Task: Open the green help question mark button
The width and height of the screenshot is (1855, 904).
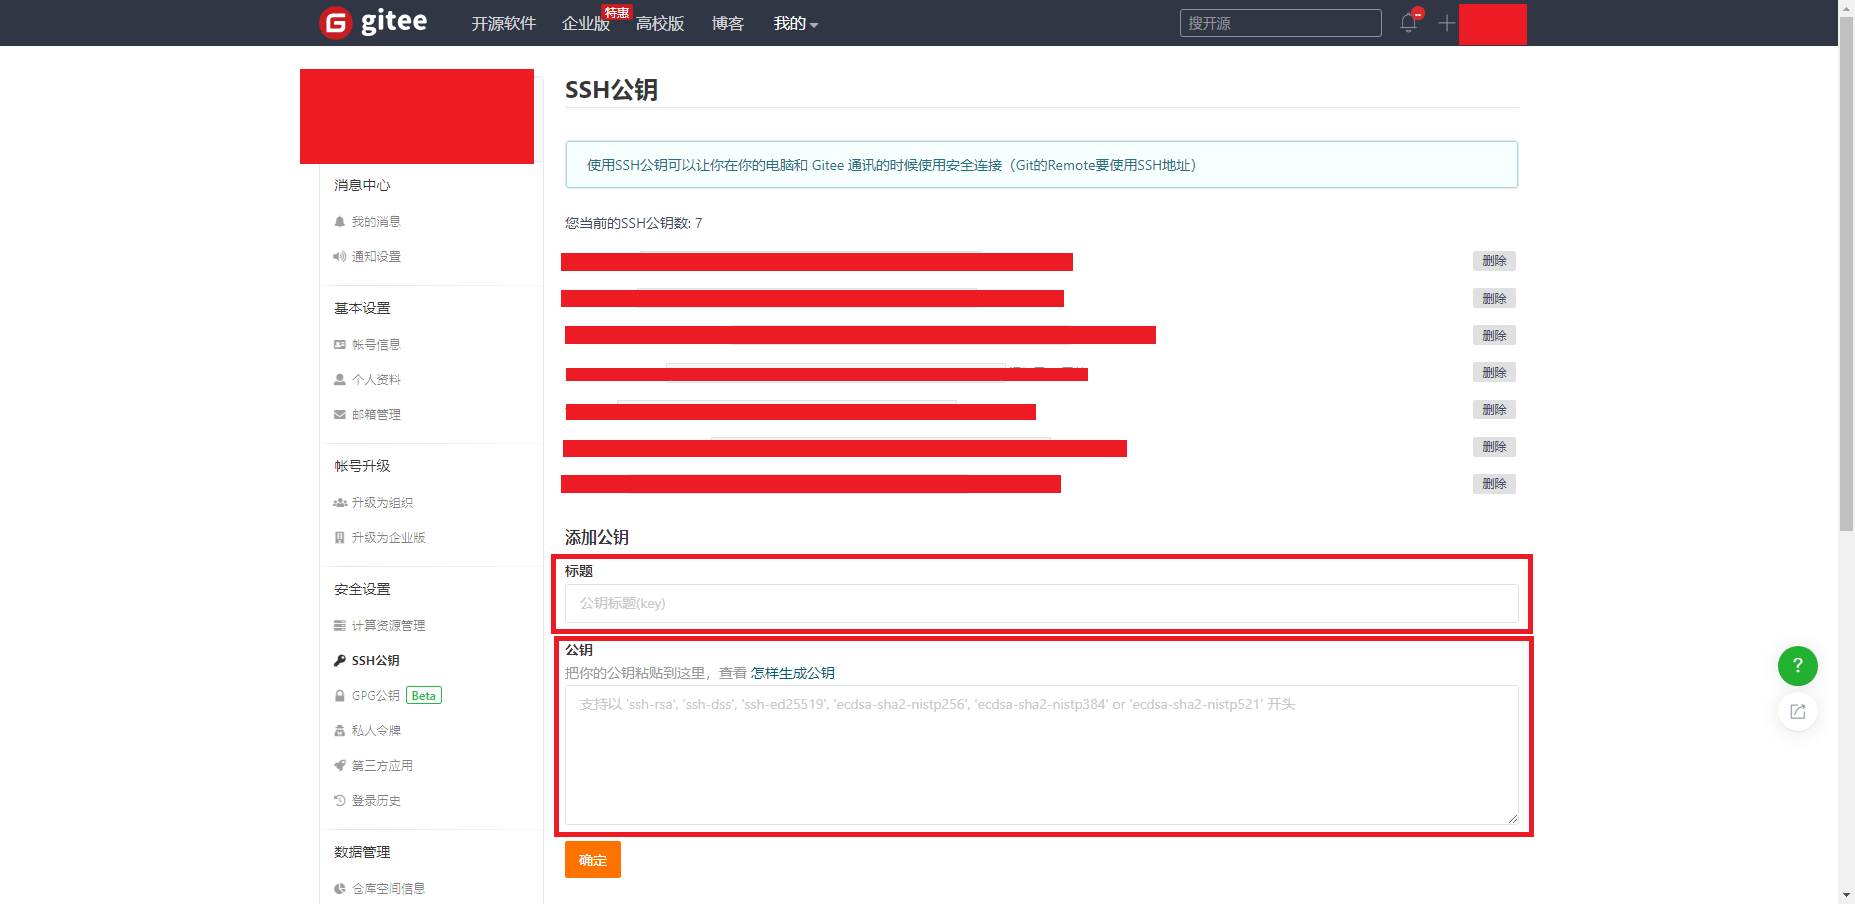Action: 1797,666
